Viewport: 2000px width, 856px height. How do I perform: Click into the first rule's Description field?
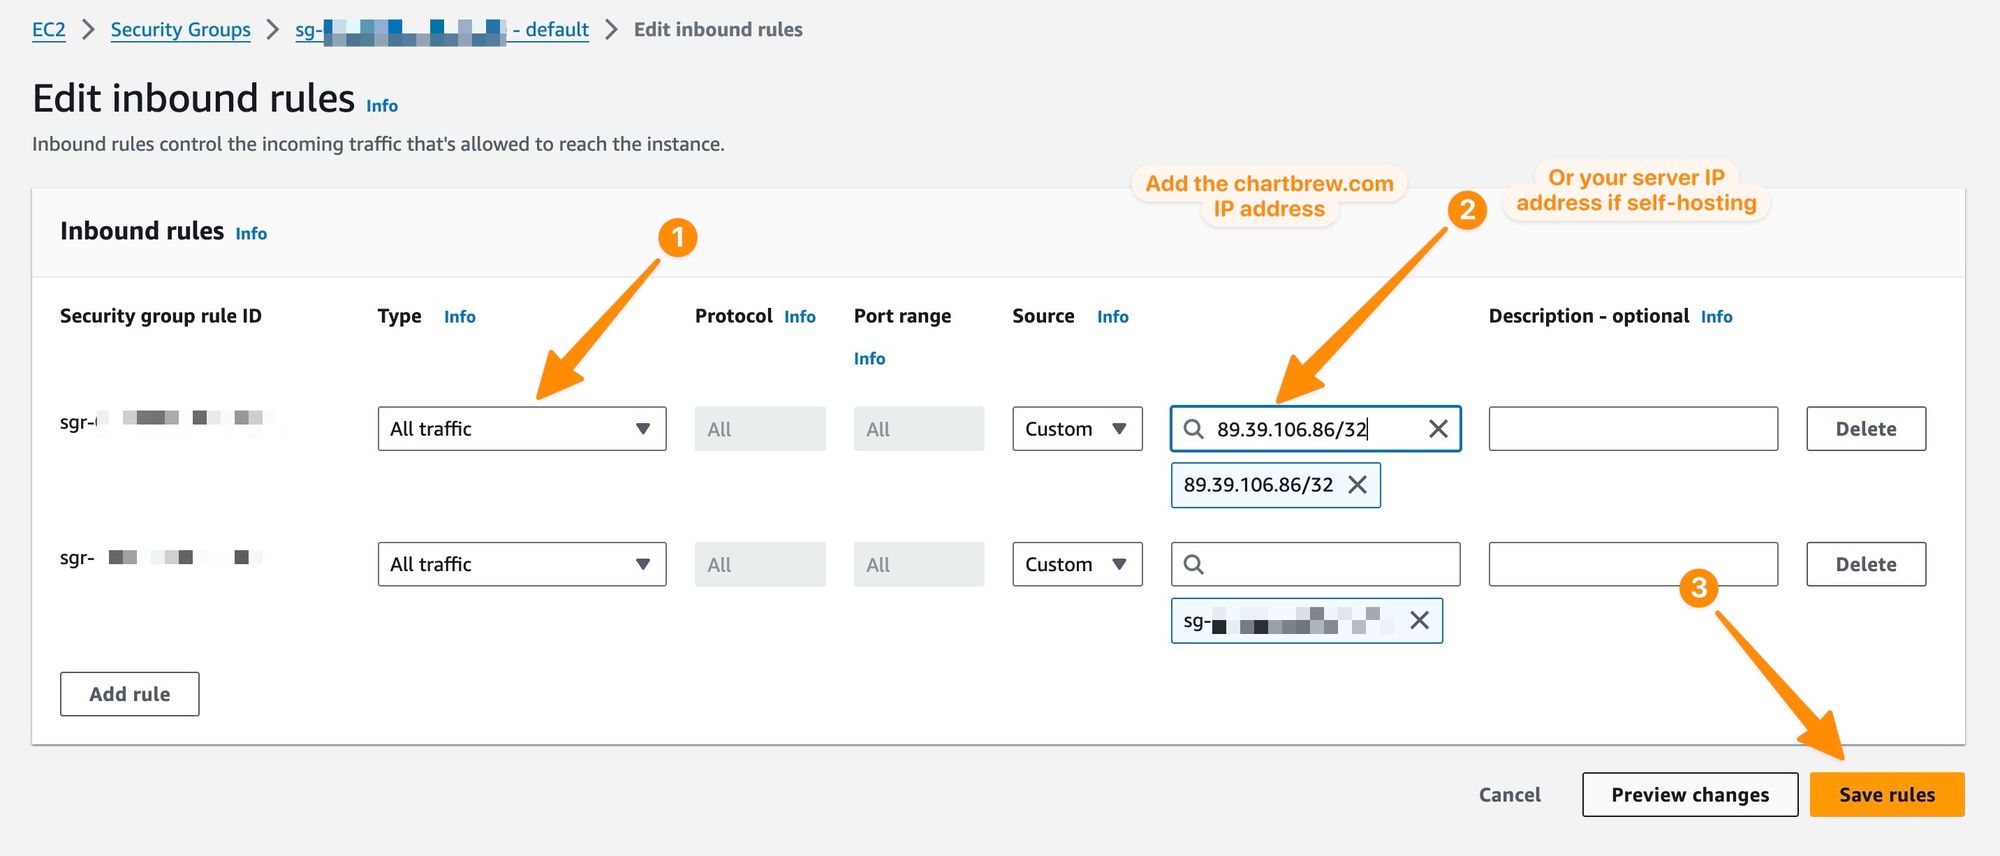click(x=1632, y=428)
